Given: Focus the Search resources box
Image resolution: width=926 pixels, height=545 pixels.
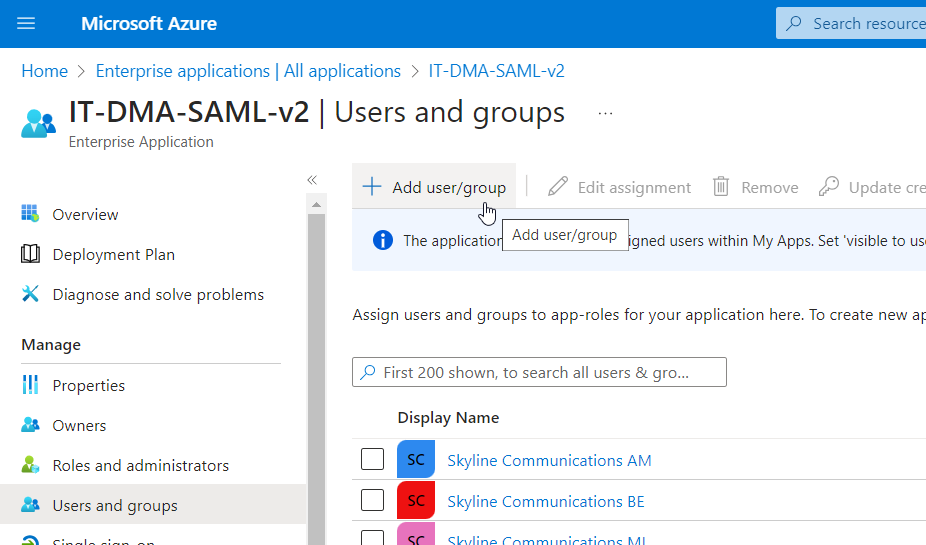Looking at the screenshot, I should (851, 24).
